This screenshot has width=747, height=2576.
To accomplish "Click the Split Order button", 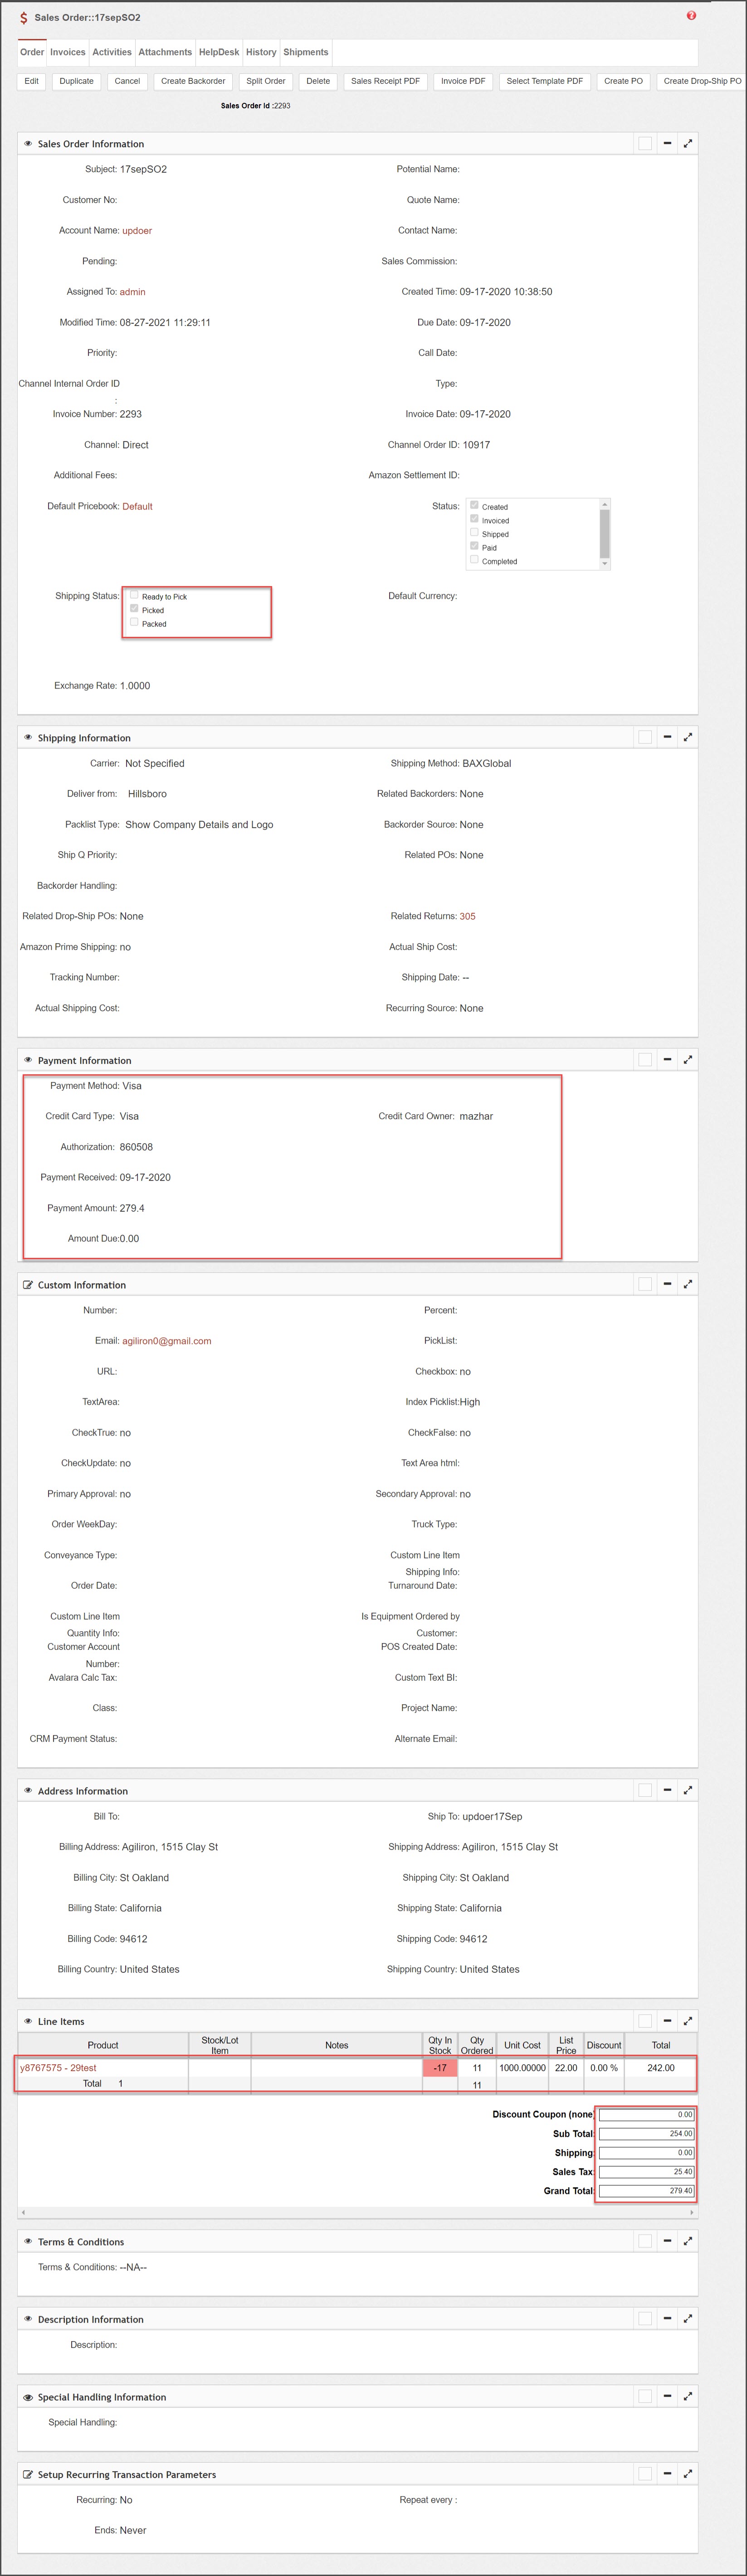I will [266, 81].
